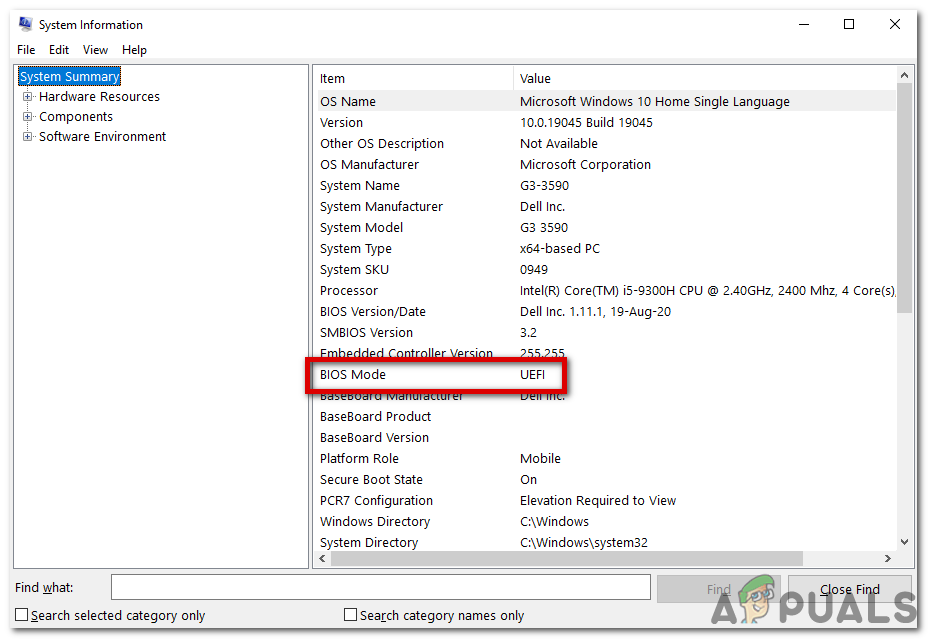Select the PCR7 Configuration row
928x639 pixels.
(x=607, y=501)
